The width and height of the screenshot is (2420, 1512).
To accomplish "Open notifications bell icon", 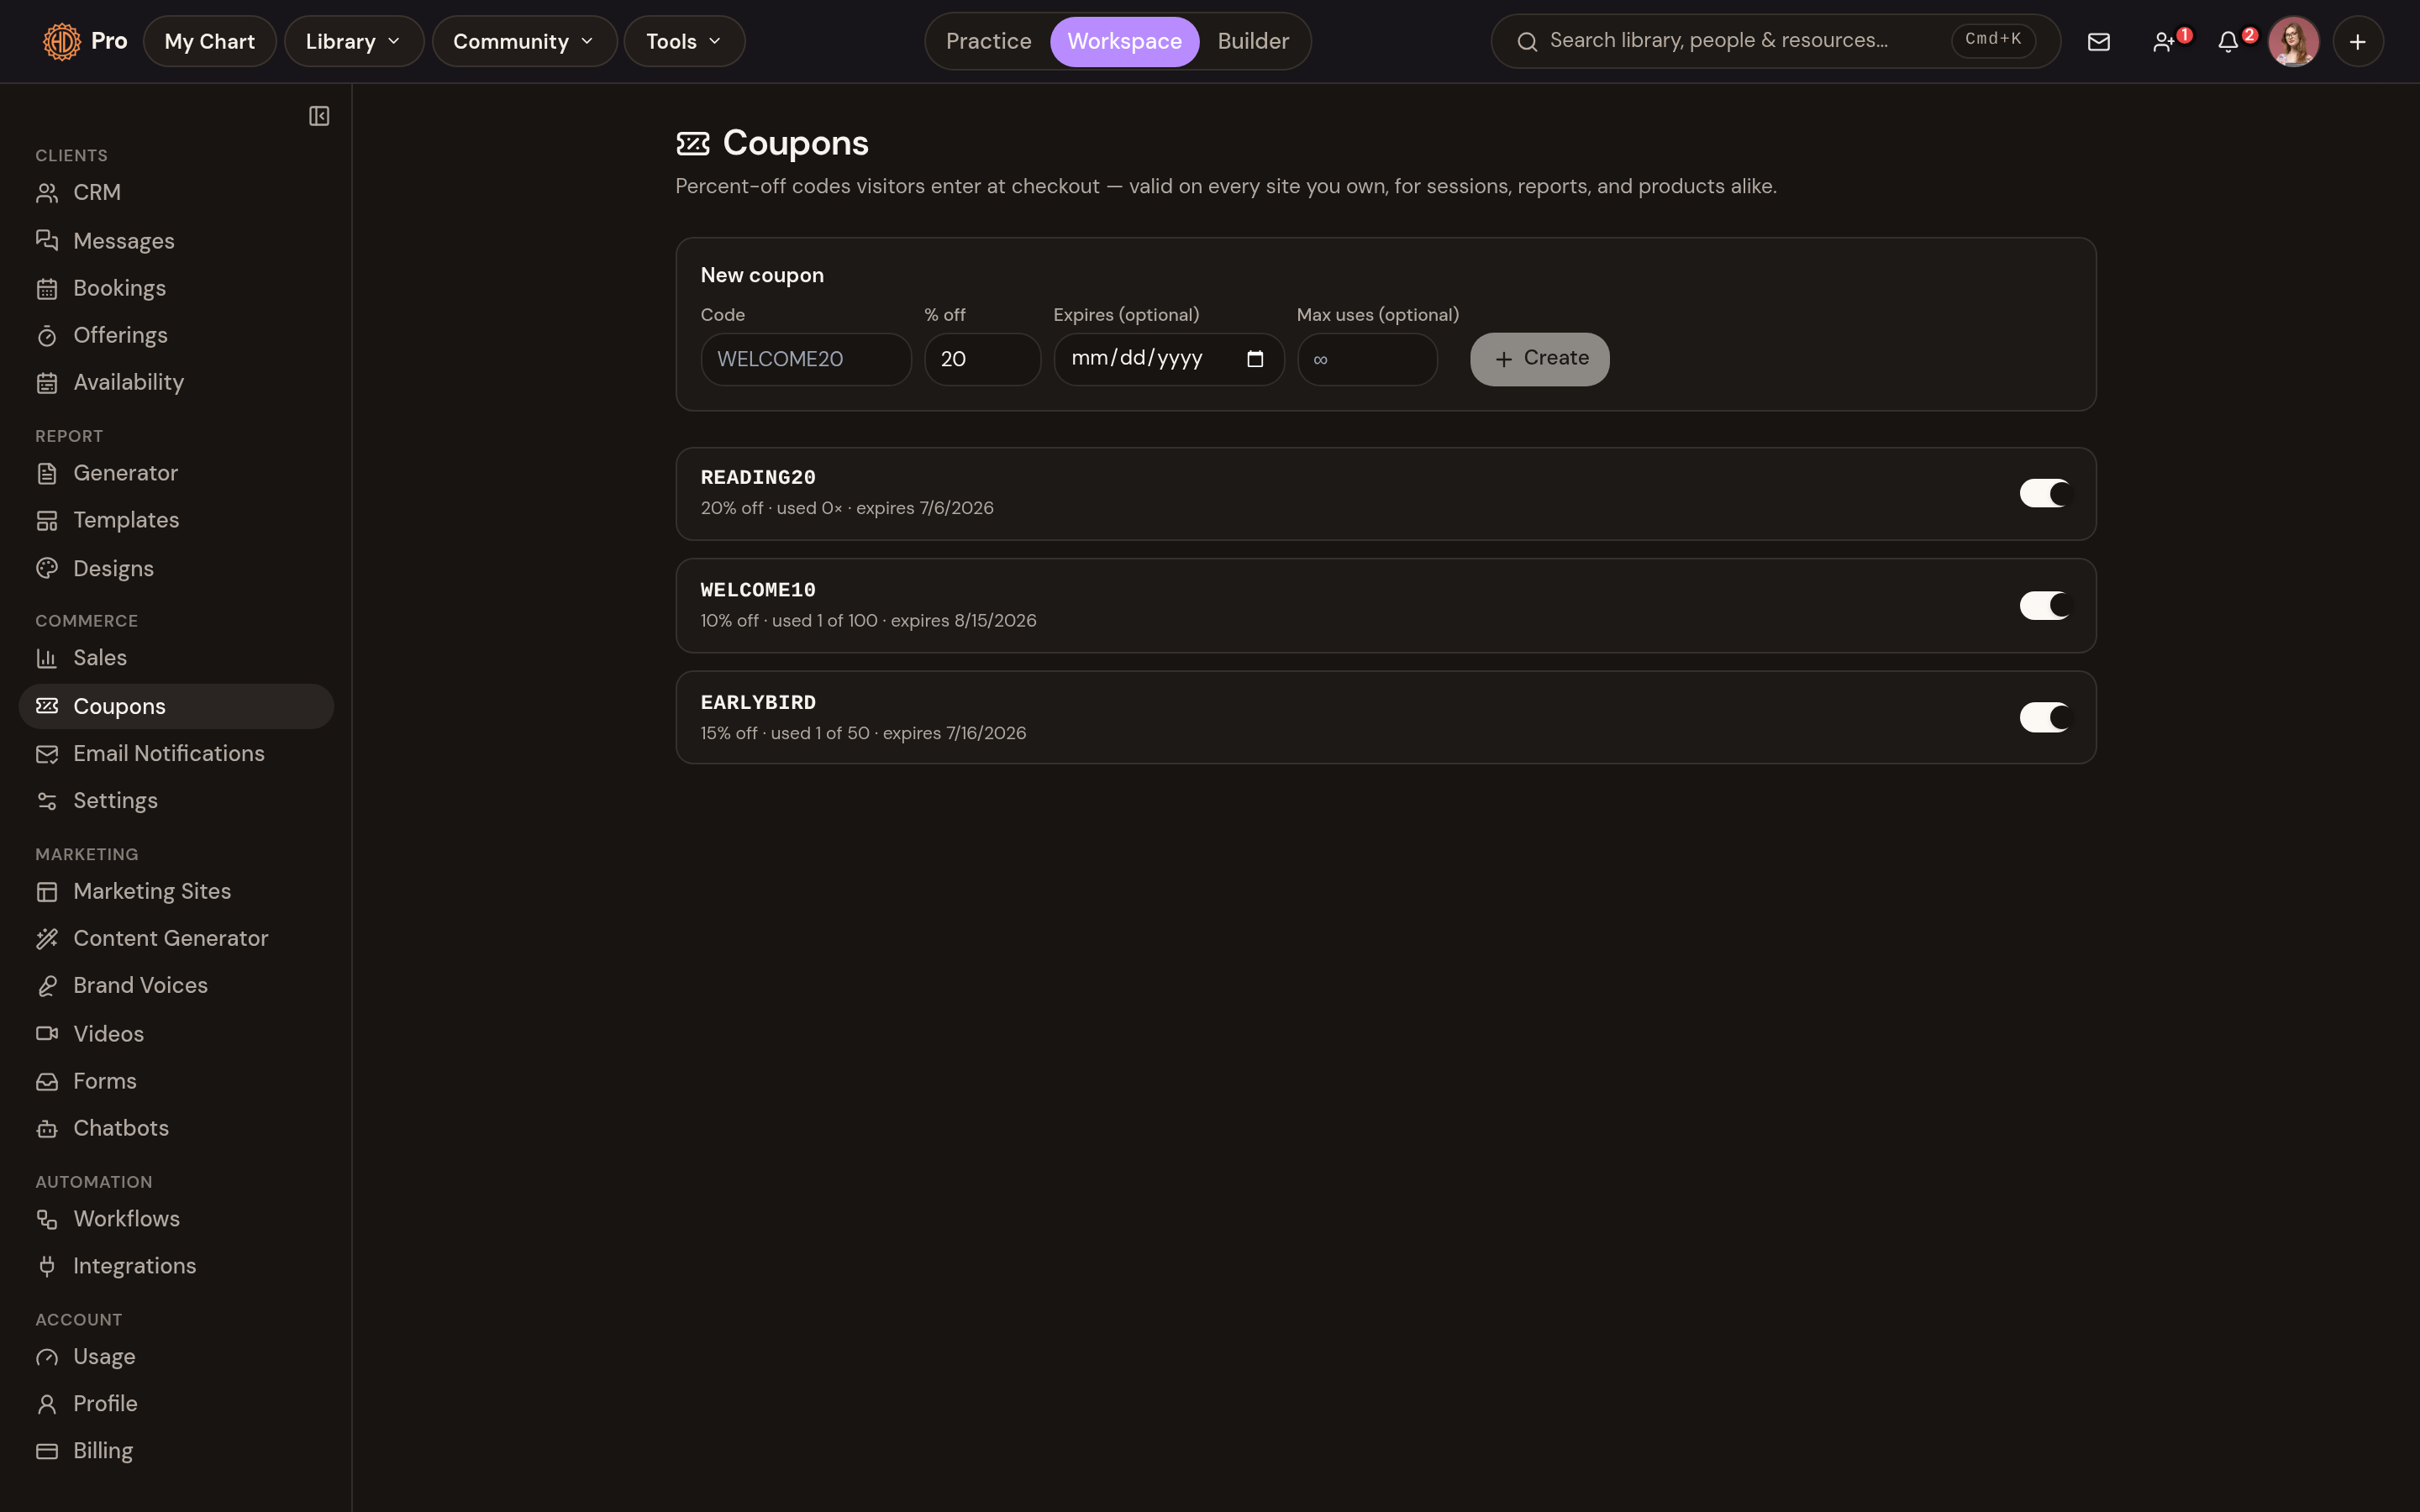I will (2228, 42).
